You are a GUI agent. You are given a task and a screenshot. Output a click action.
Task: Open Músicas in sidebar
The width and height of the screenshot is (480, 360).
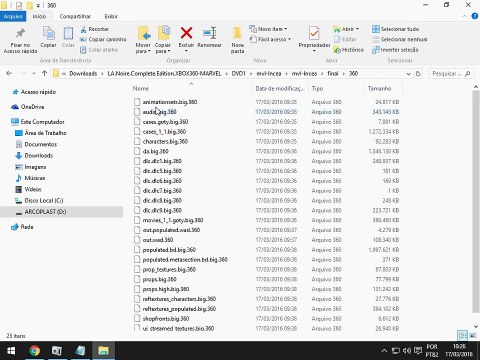point(30,178)
